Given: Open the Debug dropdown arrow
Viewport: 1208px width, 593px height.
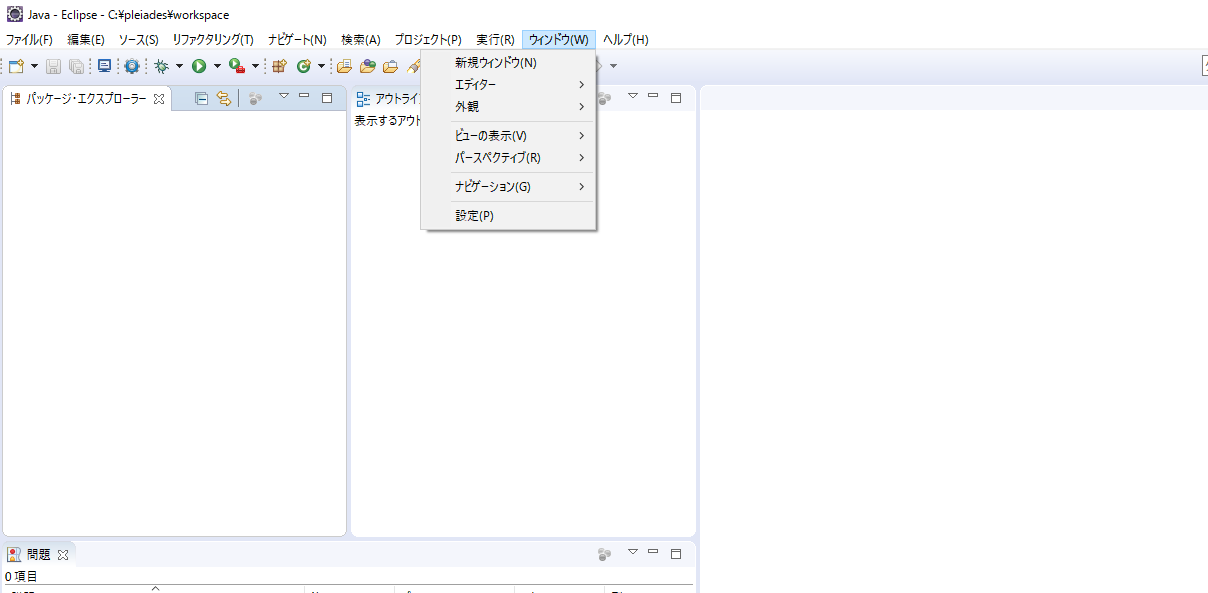Looking at the screenshot, I should click(x=179, y=66).
